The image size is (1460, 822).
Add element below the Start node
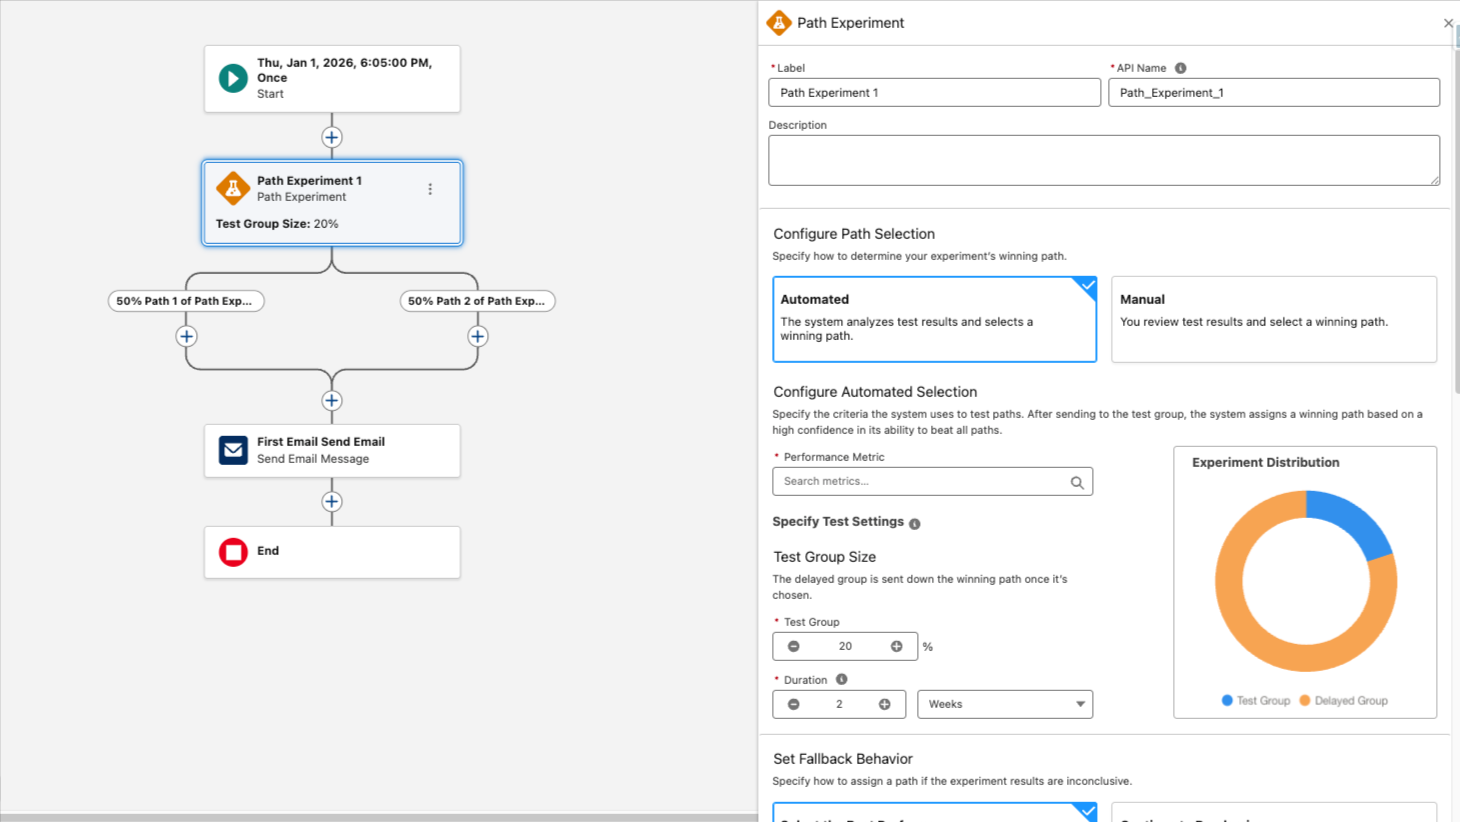pyautogui.click(x=332, y=138)
